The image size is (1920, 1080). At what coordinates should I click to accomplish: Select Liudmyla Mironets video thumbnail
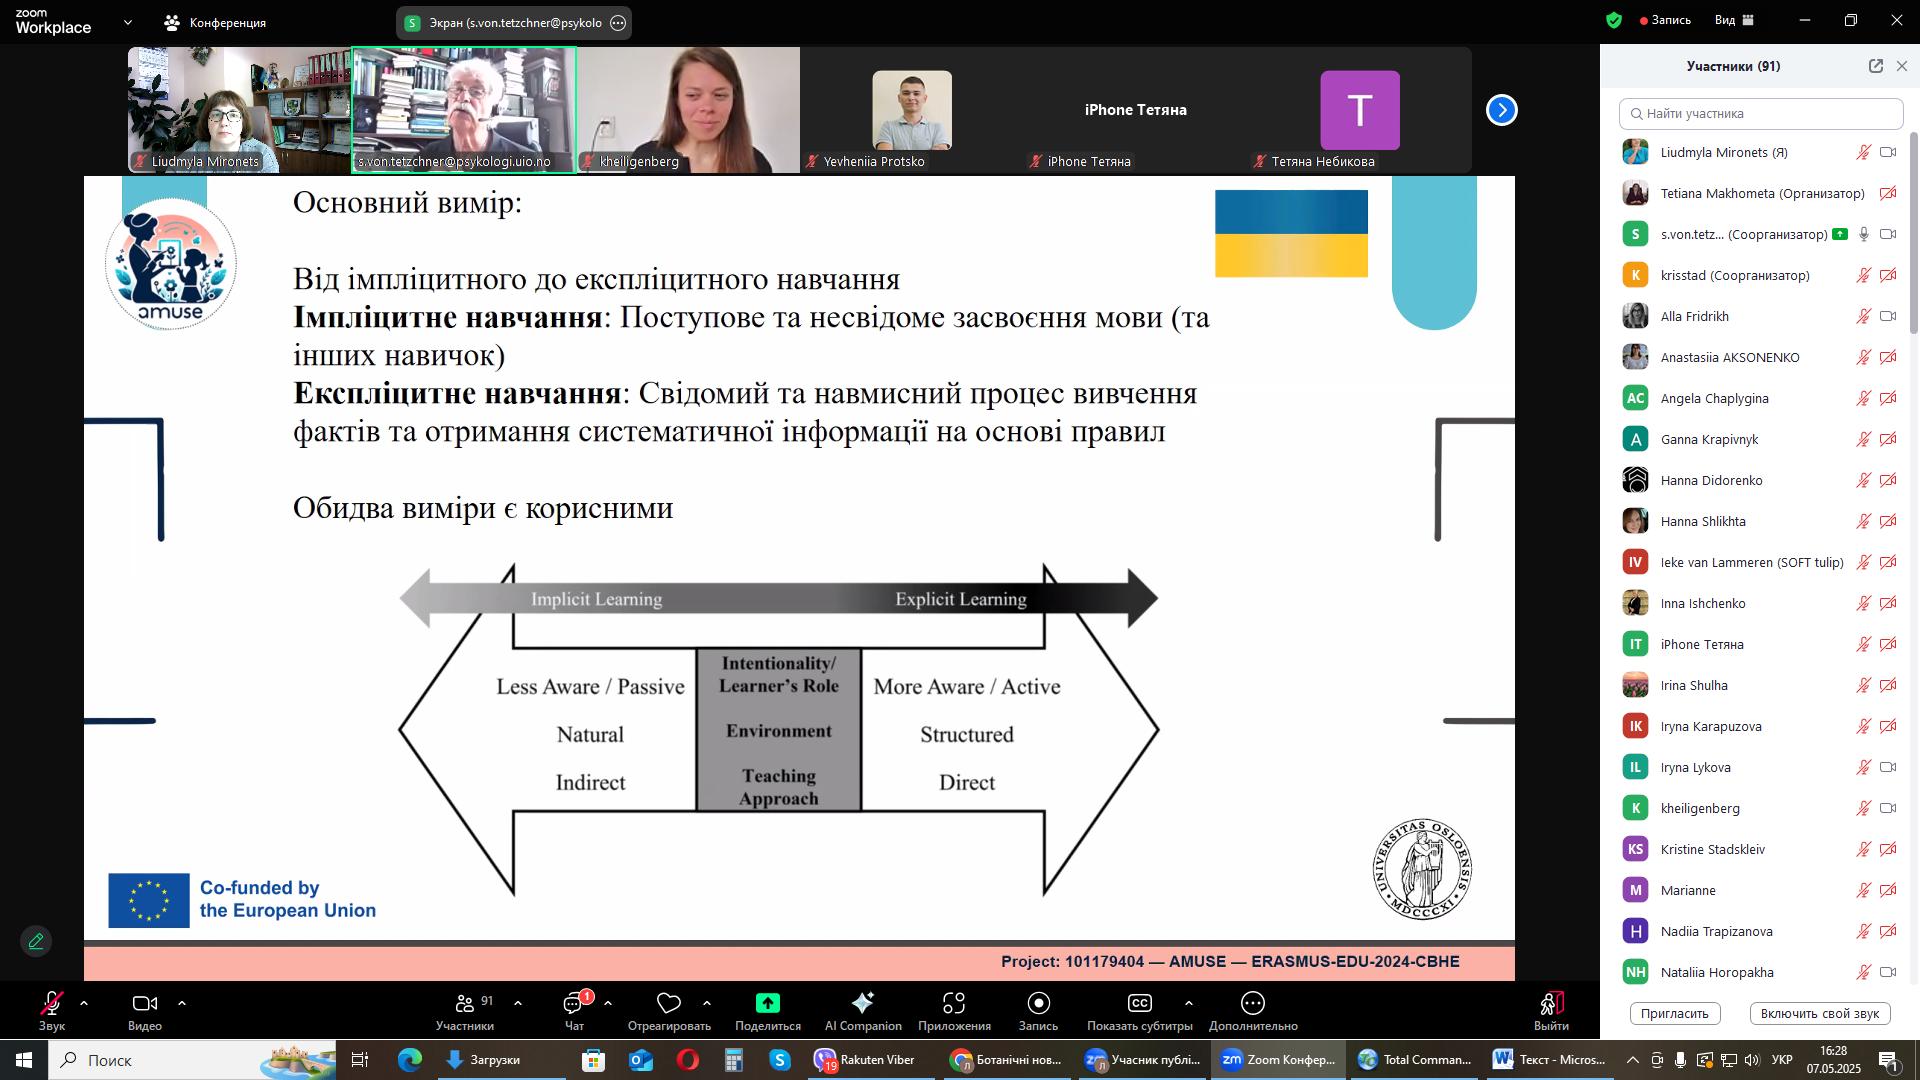pos(239,110)
